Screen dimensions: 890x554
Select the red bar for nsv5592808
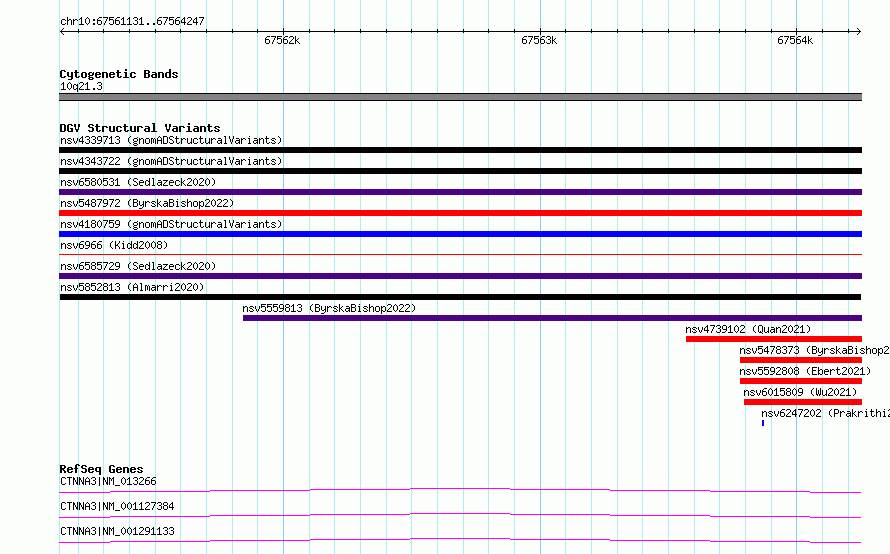point(801,381)
